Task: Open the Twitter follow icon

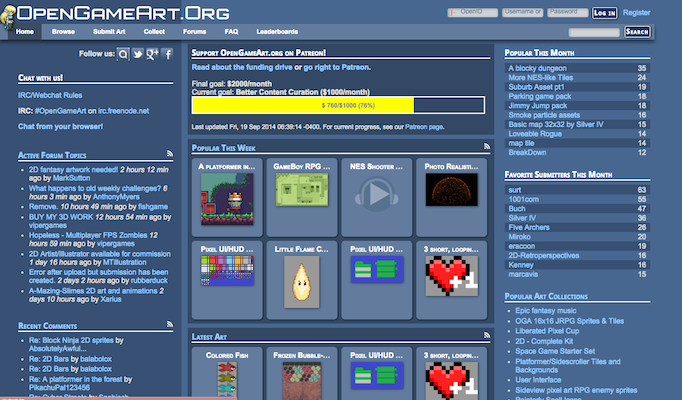Action: point(138,54)
